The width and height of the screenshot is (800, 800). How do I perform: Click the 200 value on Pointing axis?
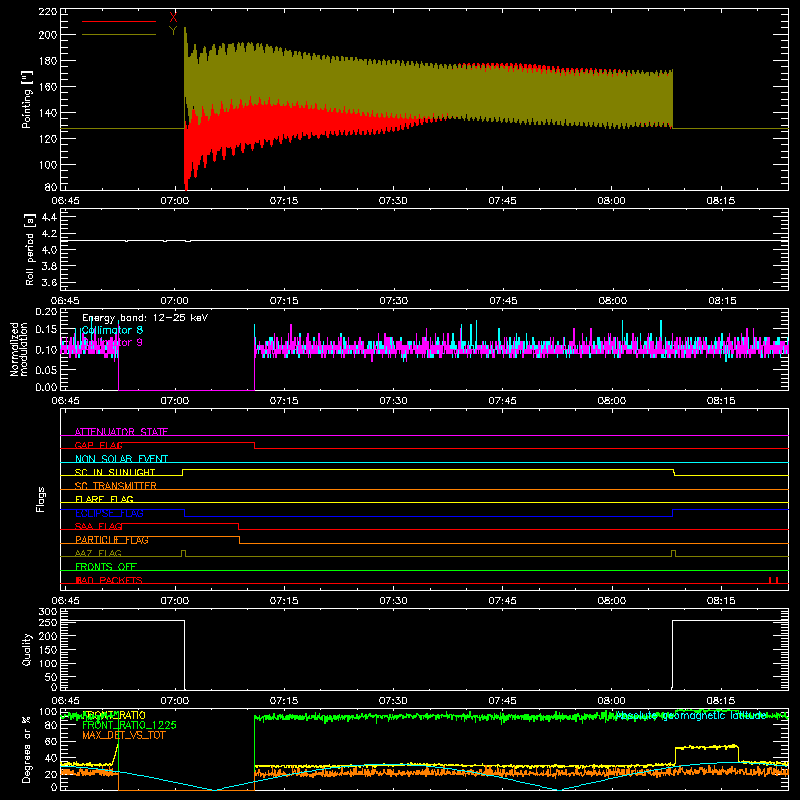point(47,35)
